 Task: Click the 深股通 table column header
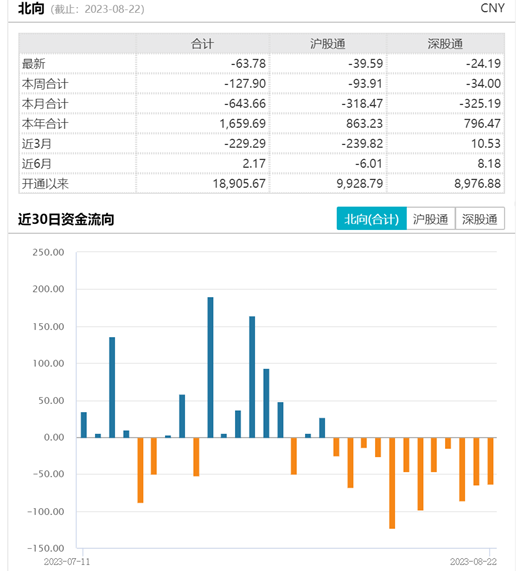pos(445,44)
